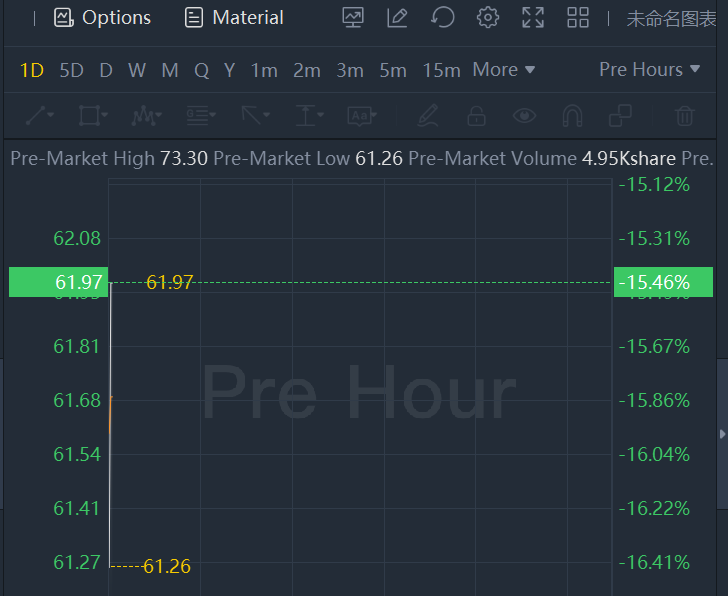Click the pencil draw tool in drawing toolbar
Screen dimensions: 728x596
coord(428,116)
